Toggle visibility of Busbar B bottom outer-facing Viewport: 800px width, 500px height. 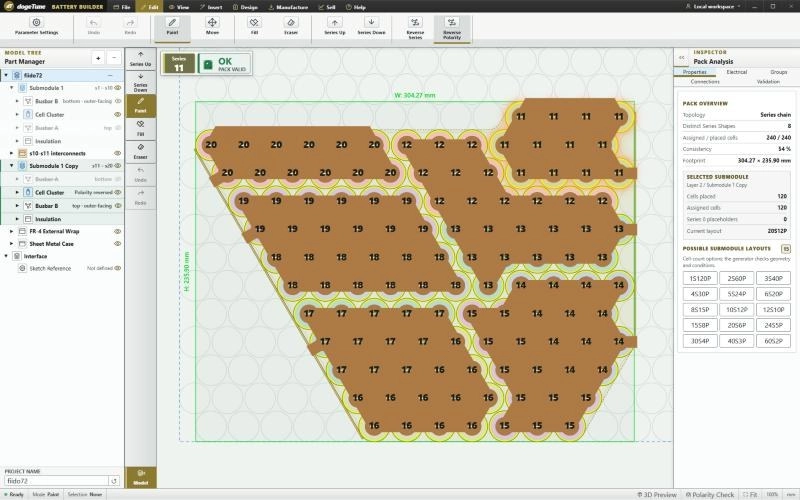[x=118, y=101]
